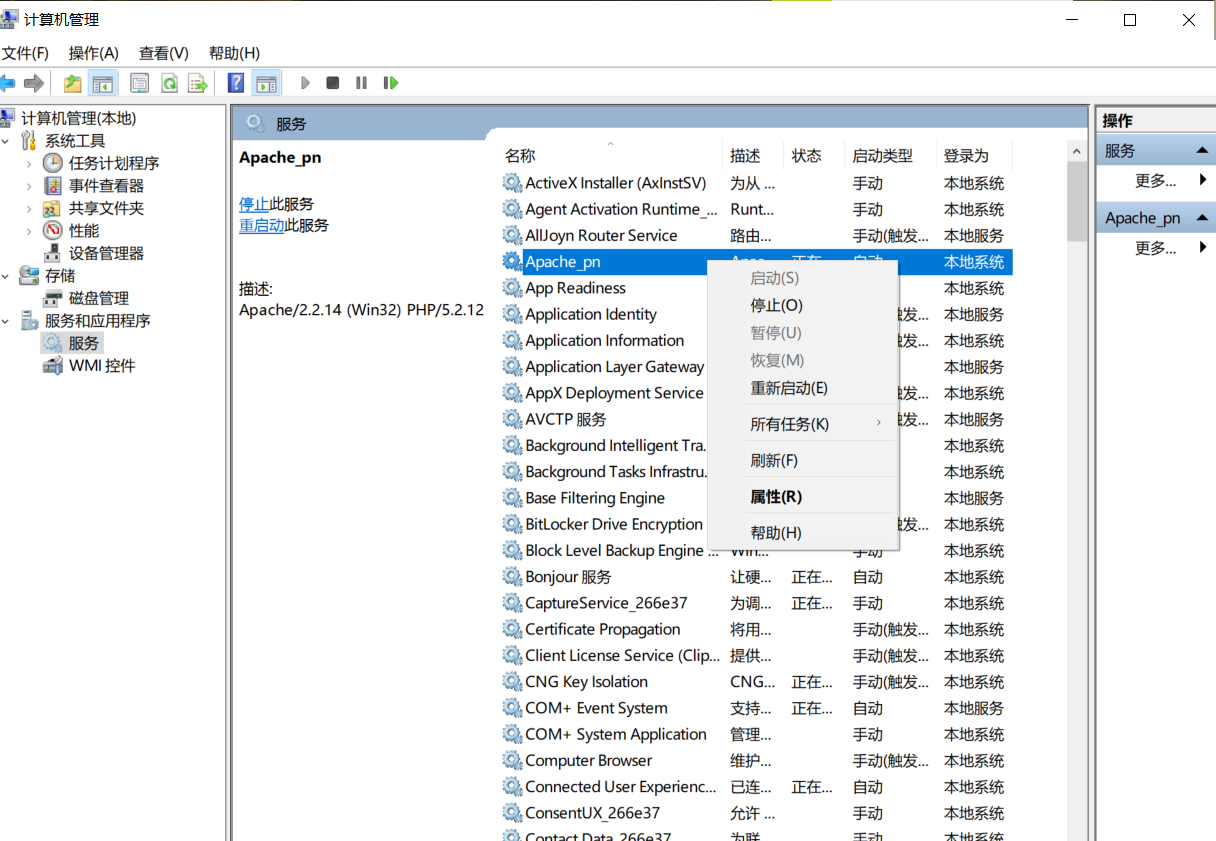Expand the 共享文件夹 tree node

point(29,208)
